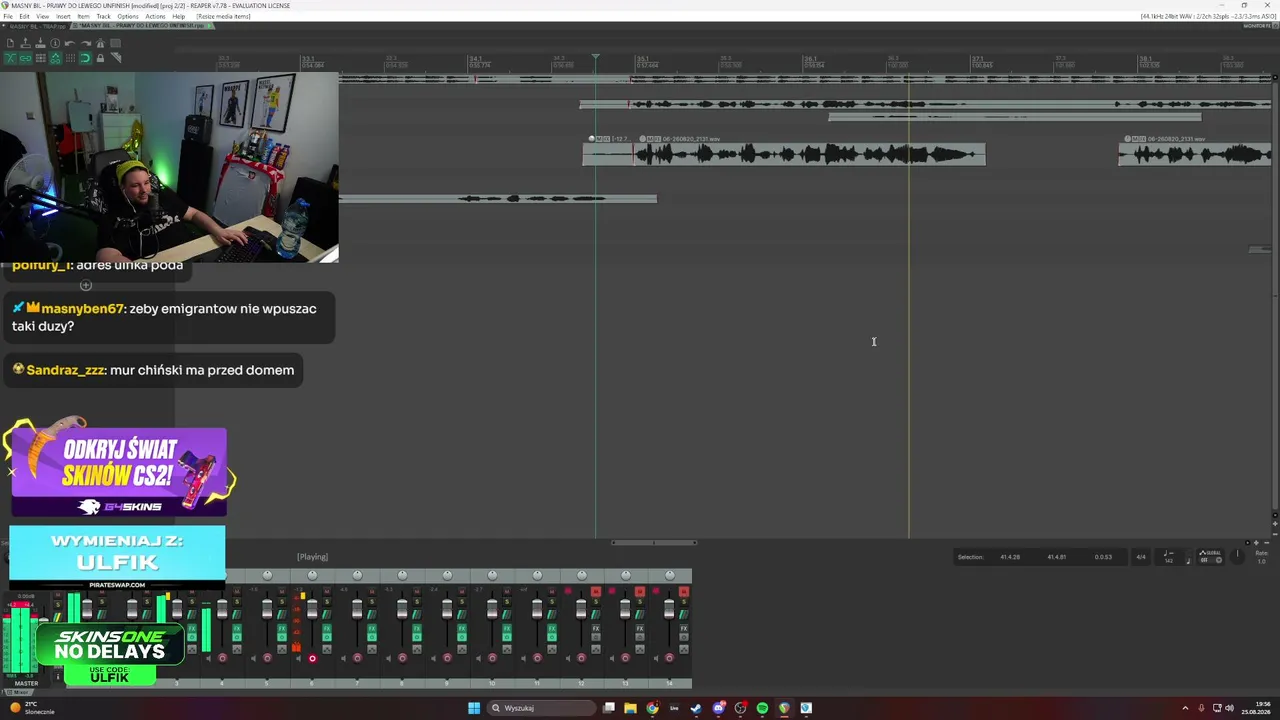The image size is (1280, 720).
Task: Arm mixer track 8 for recording
Action: (x=402, y=658)
